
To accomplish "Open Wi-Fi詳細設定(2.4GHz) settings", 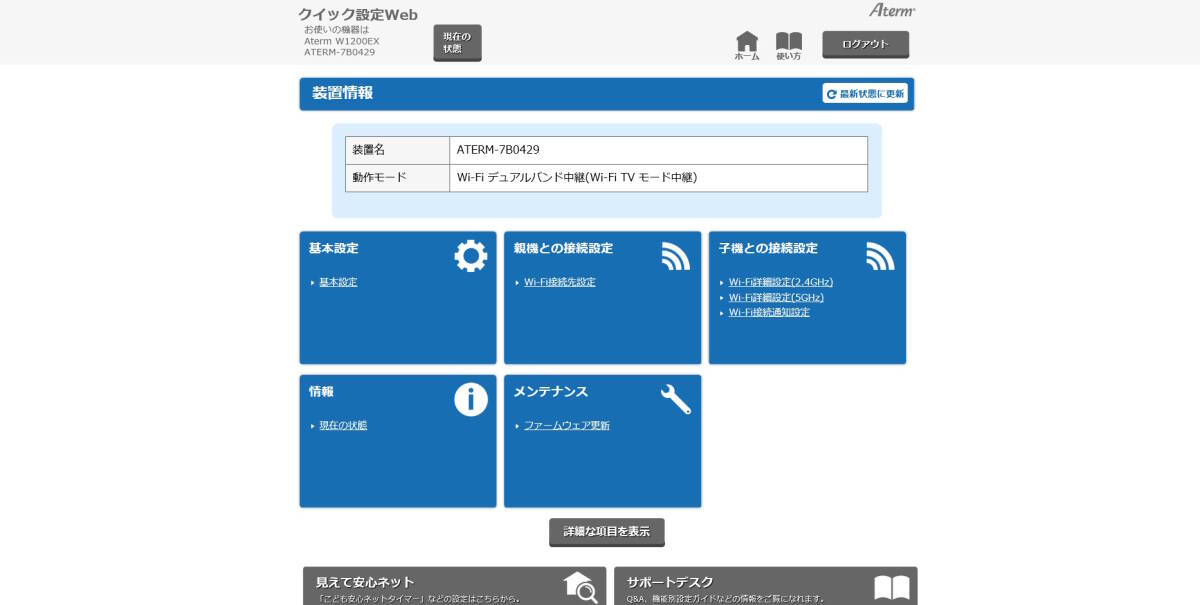I will coord(782,282).
